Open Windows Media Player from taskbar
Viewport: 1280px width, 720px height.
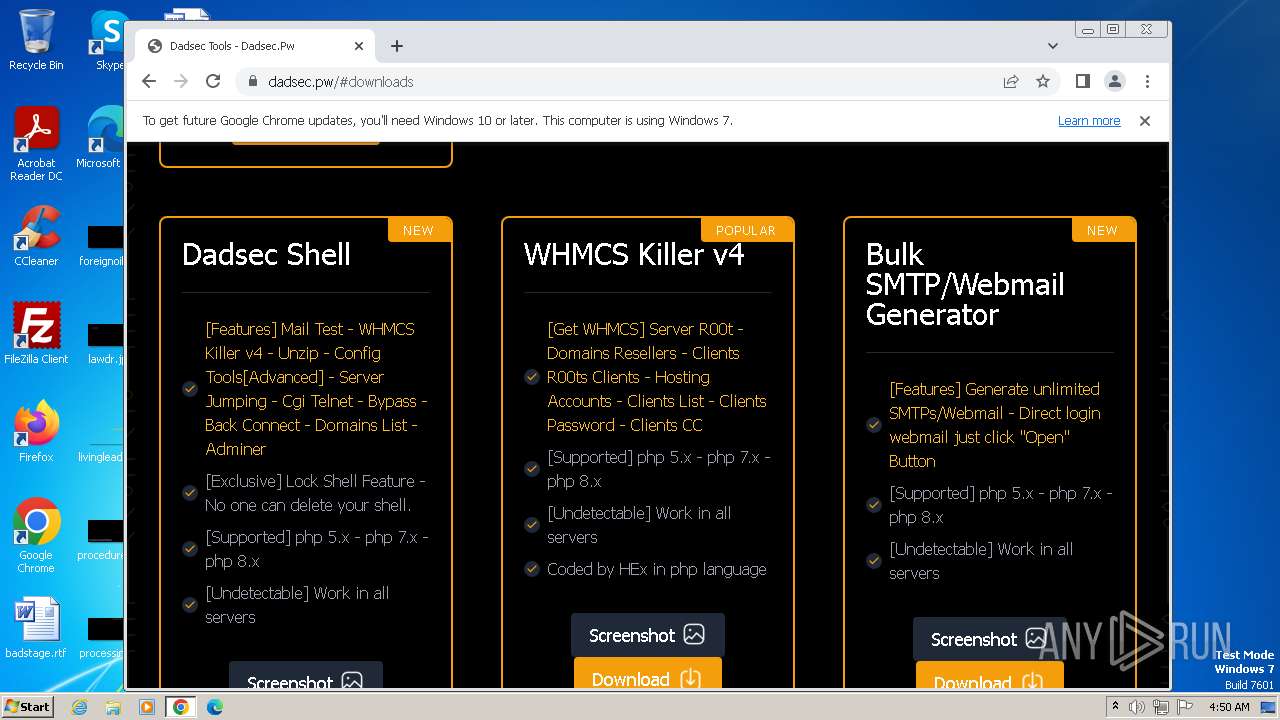[147, 707]
